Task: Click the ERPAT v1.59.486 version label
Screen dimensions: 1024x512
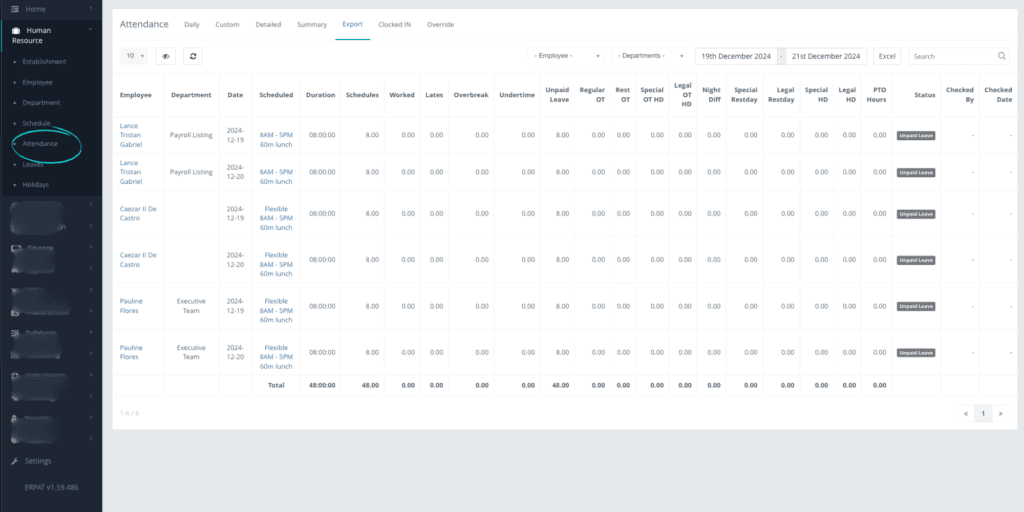Action: (x=53, y=487)
